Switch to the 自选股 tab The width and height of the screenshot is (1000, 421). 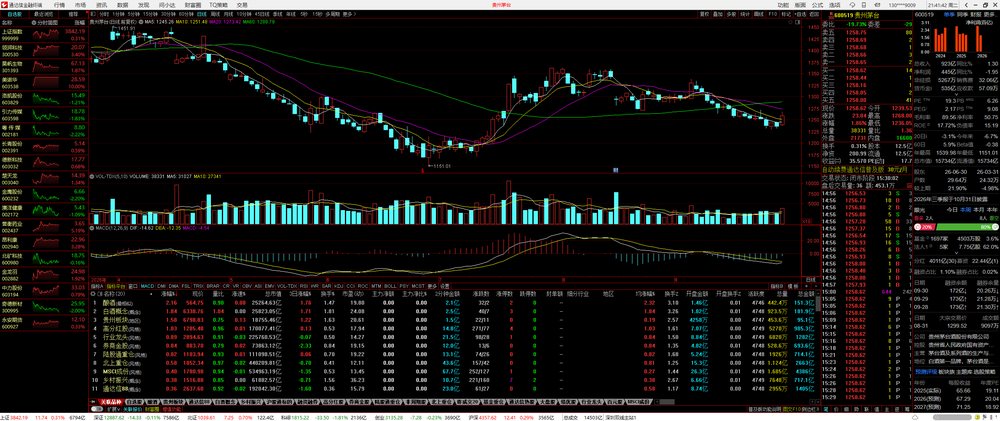[x=15, y=14]
